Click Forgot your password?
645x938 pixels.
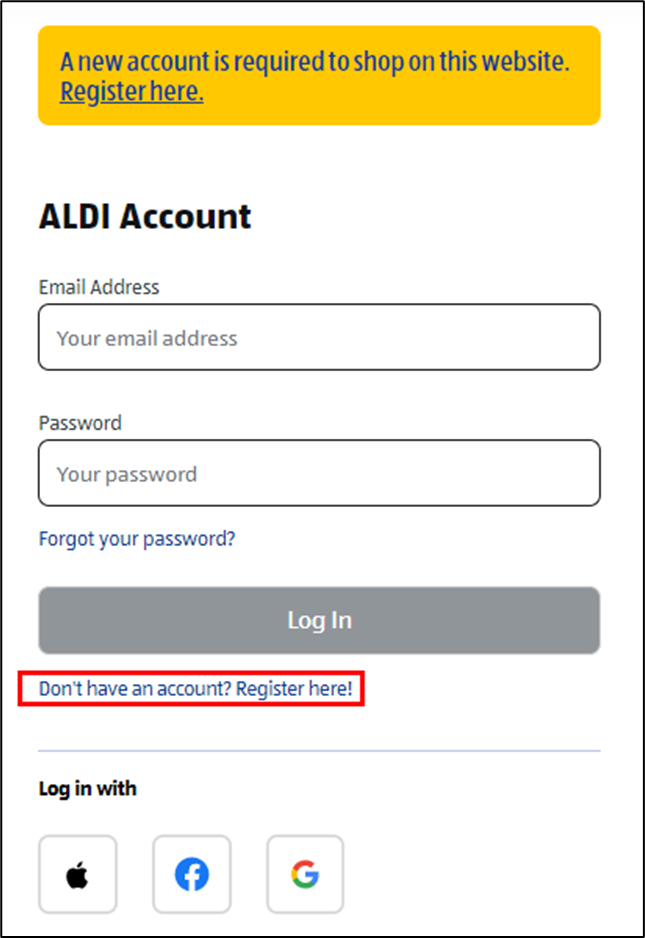pos(136,538)
